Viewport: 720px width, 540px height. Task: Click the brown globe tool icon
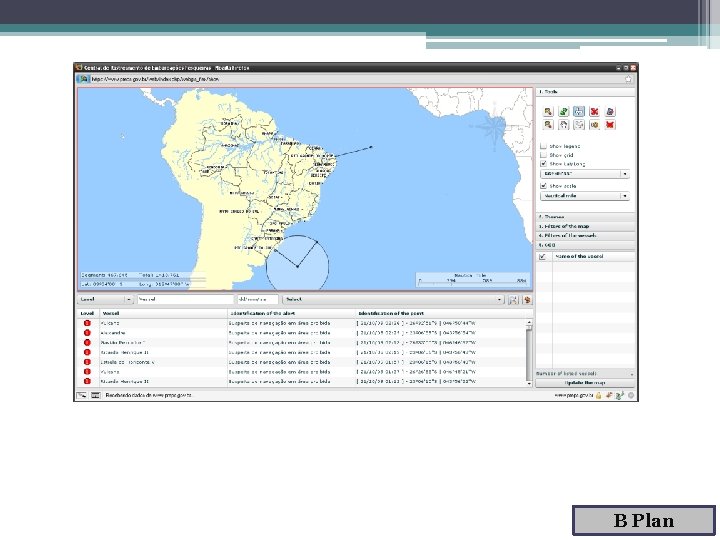tap(595, 125)
